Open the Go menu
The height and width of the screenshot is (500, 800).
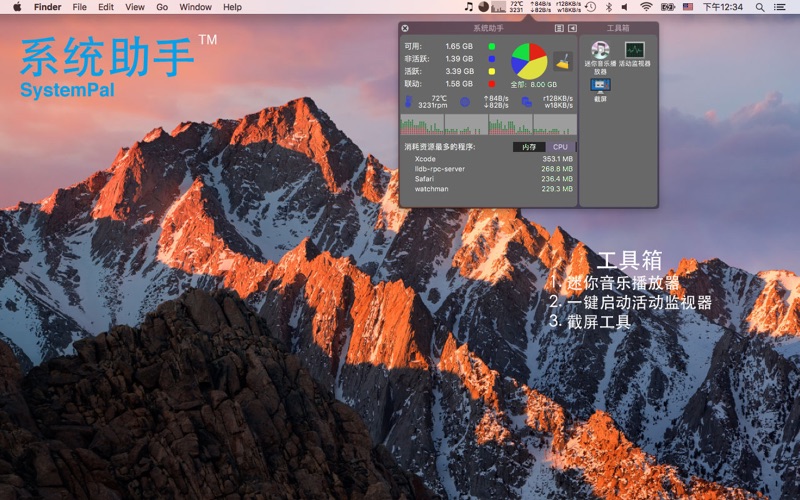click(162, 7)
